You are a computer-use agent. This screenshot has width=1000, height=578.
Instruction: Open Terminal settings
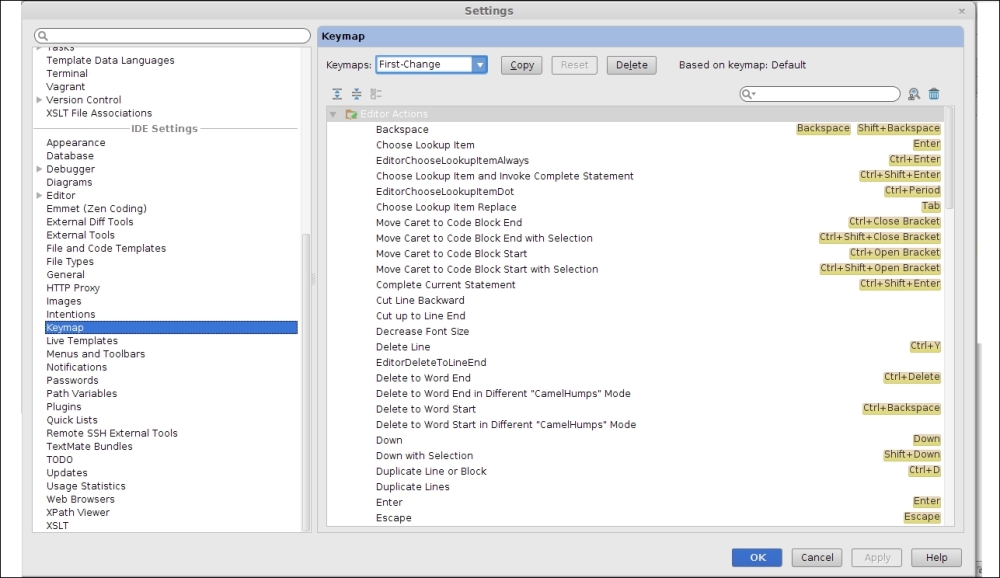66,73
